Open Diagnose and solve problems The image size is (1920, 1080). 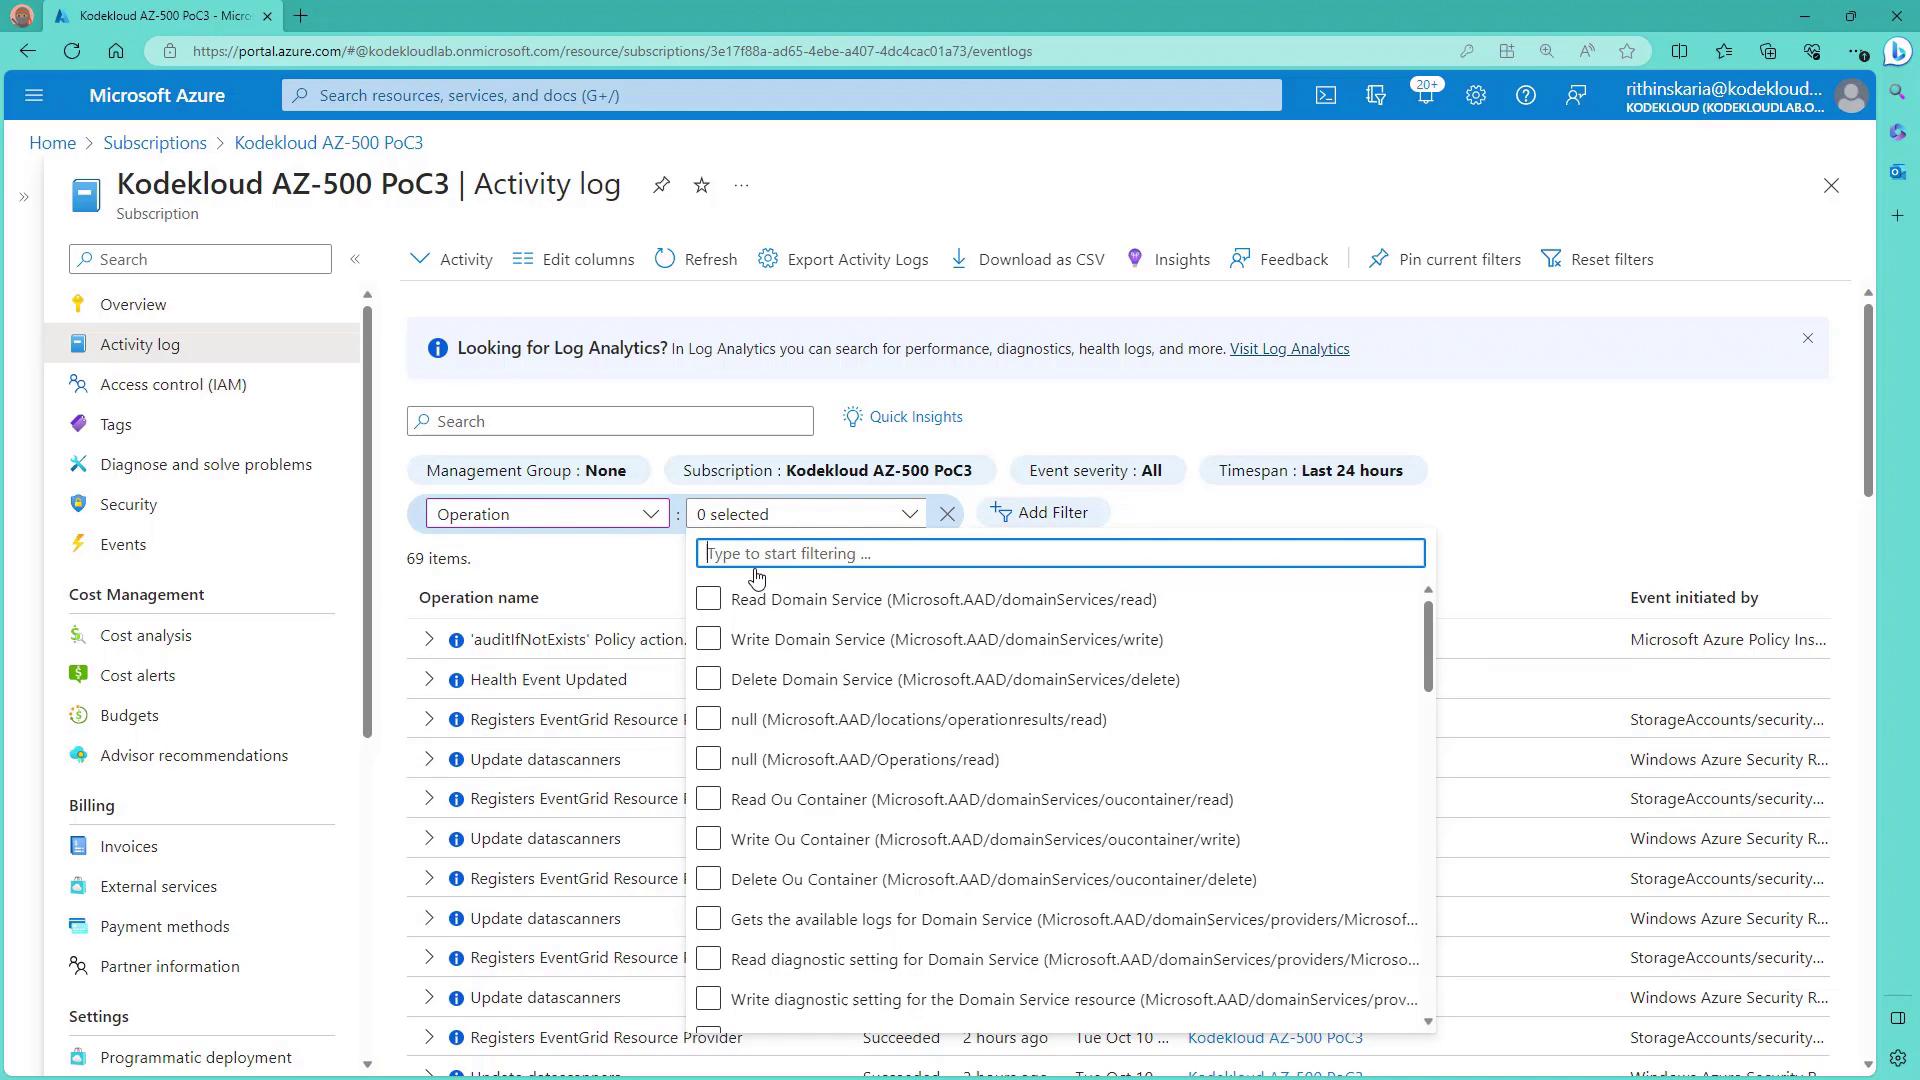pos(205,464)
